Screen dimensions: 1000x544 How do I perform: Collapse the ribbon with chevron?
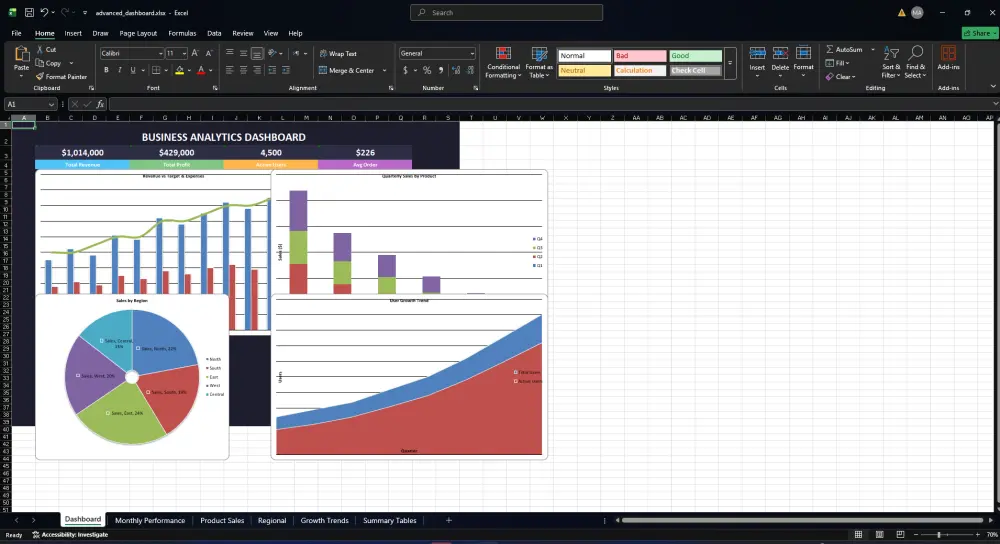tap(992, 87)
